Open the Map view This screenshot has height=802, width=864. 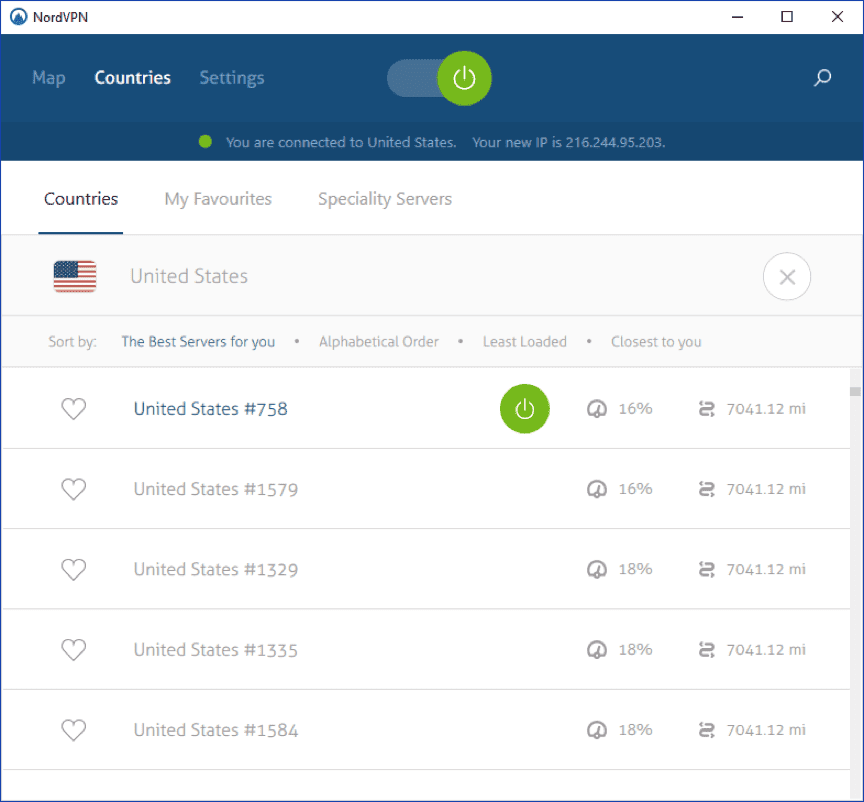click(48, 78)
